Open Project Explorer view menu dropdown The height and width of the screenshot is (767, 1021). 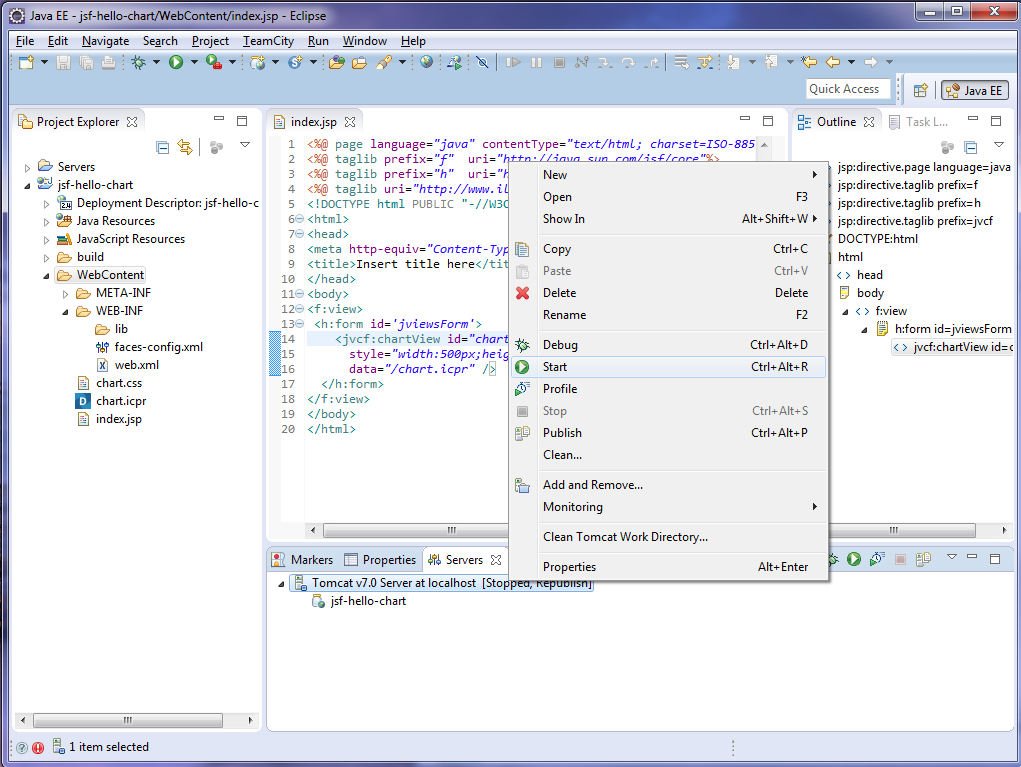click(245, 147)
